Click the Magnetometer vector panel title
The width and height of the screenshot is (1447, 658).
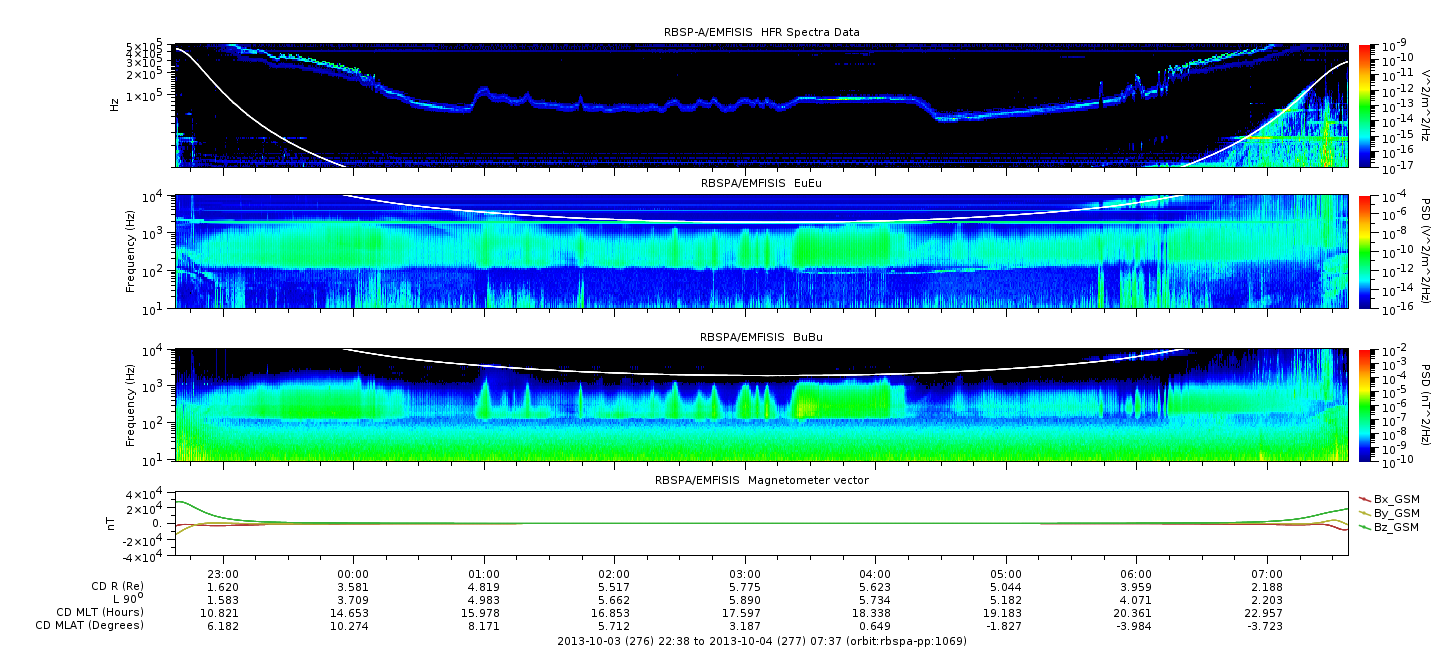click(761, 480)
